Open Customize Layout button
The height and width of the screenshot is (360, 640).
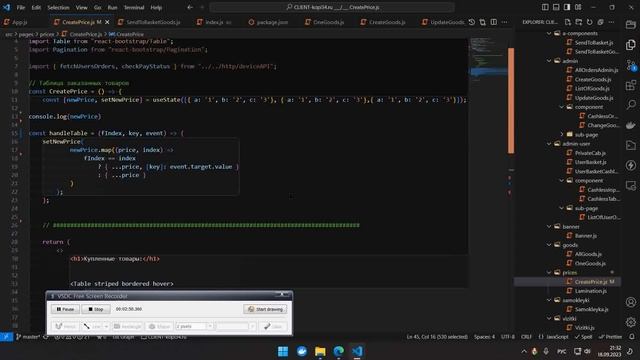[578, 7]
